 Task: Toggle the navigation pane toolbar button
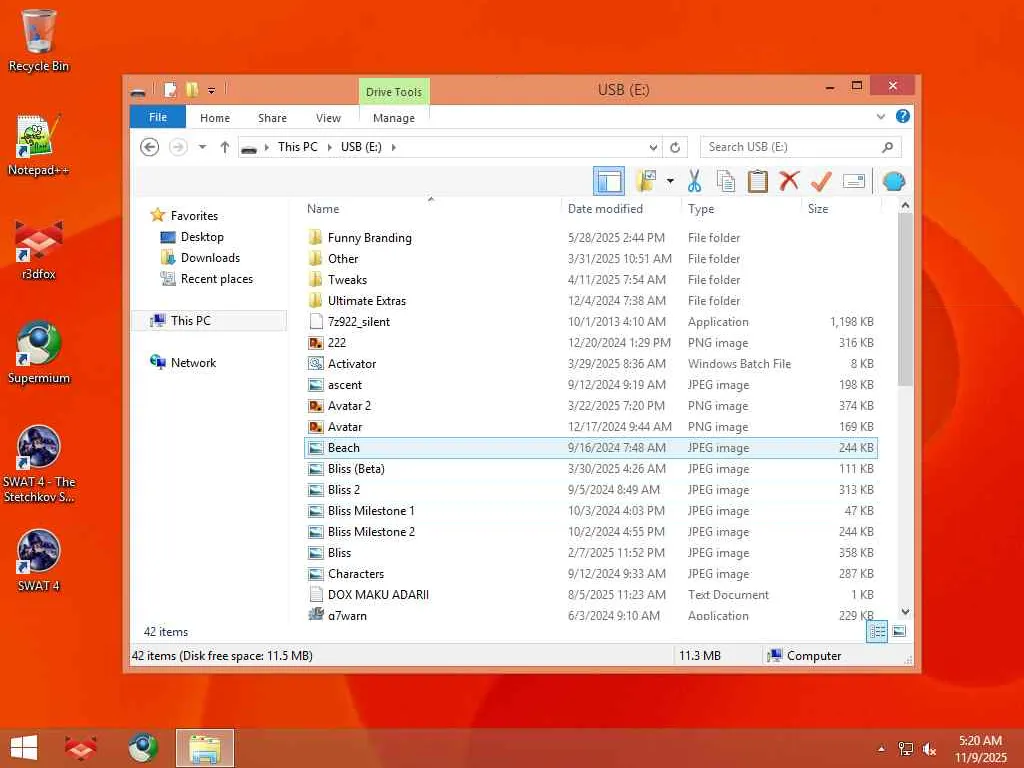(x=609, y=181)
